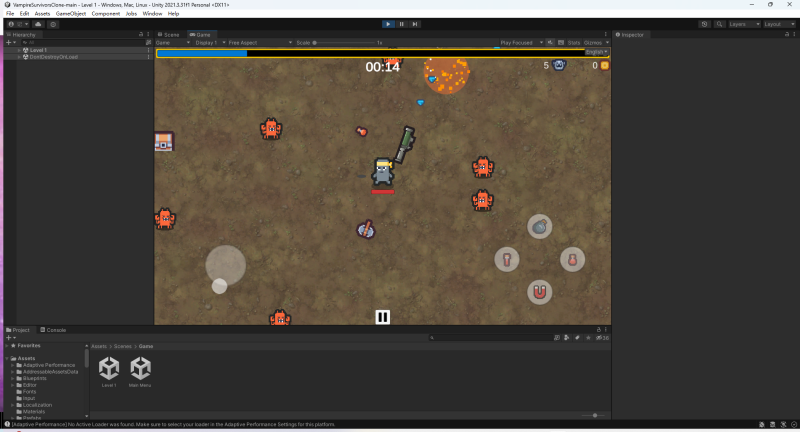This screenshot has height=432, width=800.
Task: Open the Free Aspect dropdown
Action: 245,43
